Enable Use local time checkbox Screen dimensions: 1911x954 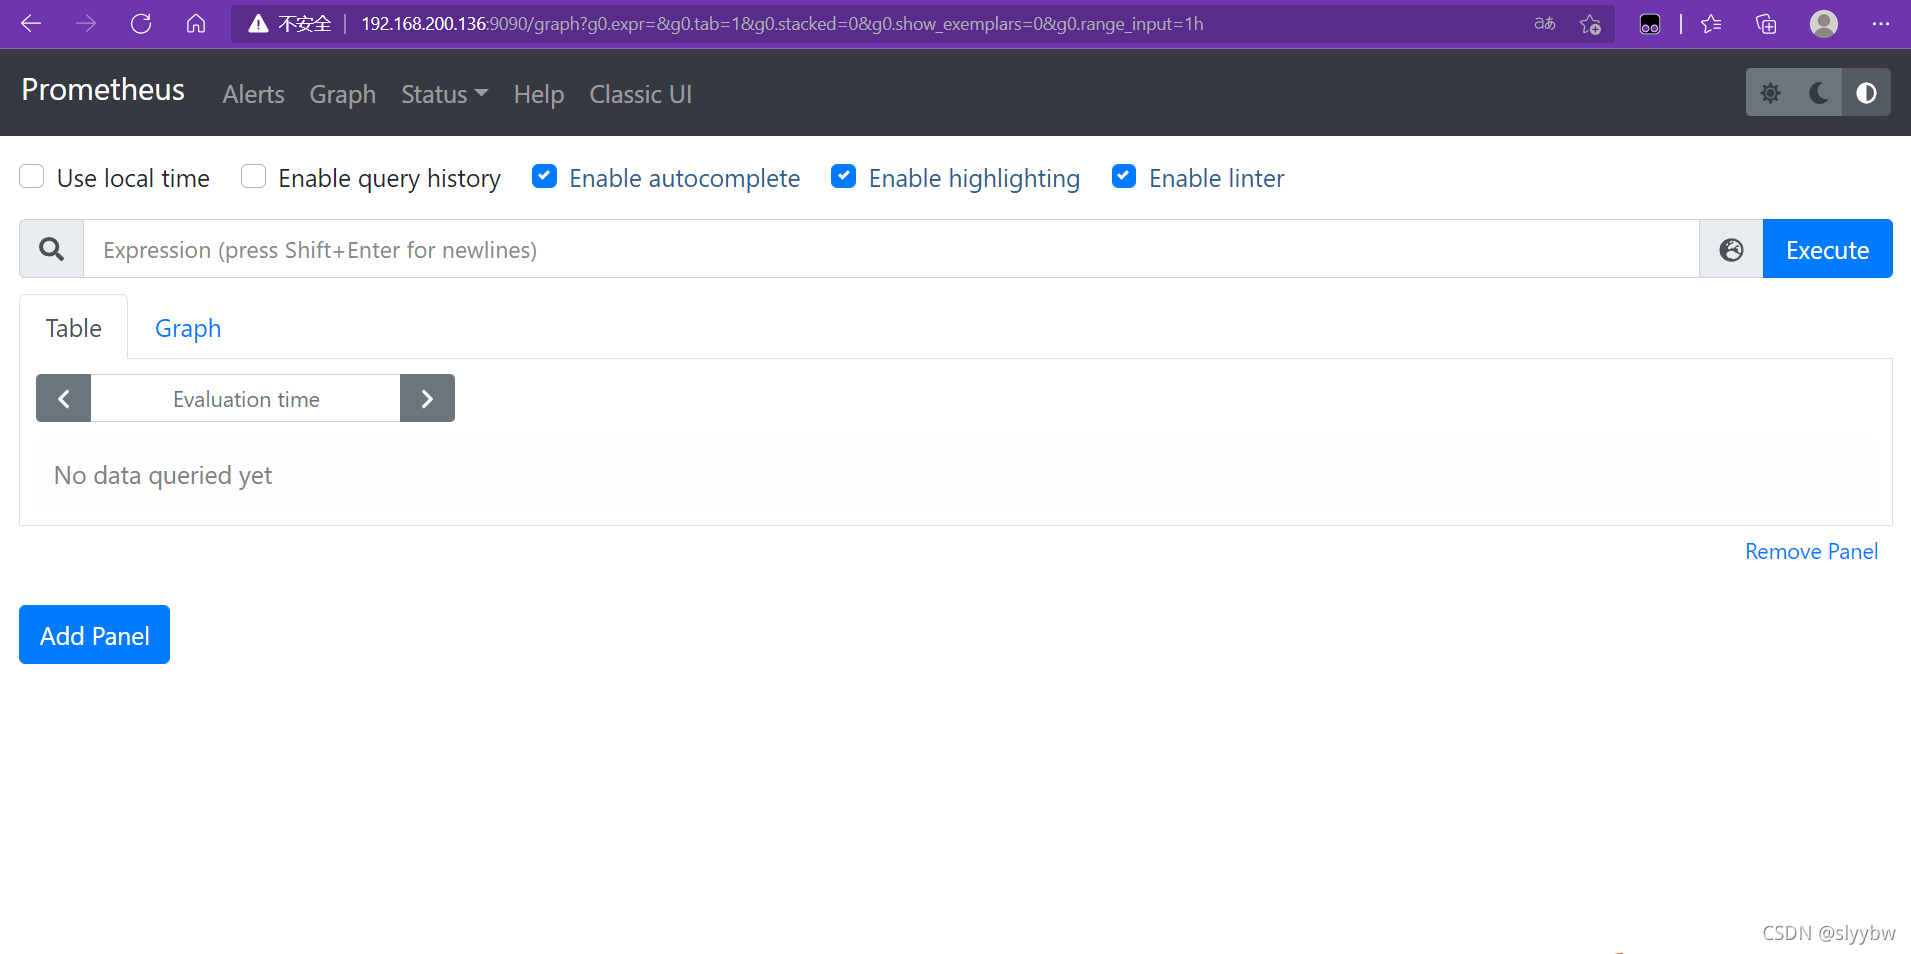tap(32, 177)
